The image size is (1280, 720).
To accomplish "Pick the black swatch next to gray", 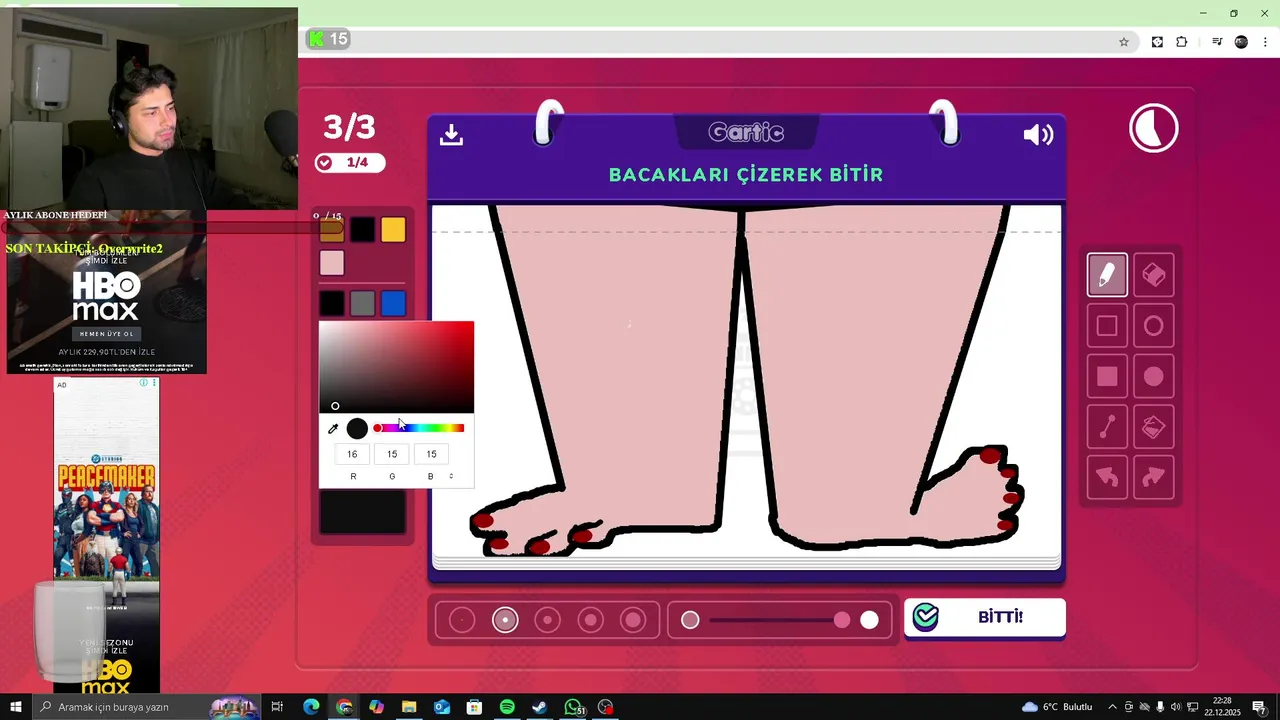I will tap(332, 303).
